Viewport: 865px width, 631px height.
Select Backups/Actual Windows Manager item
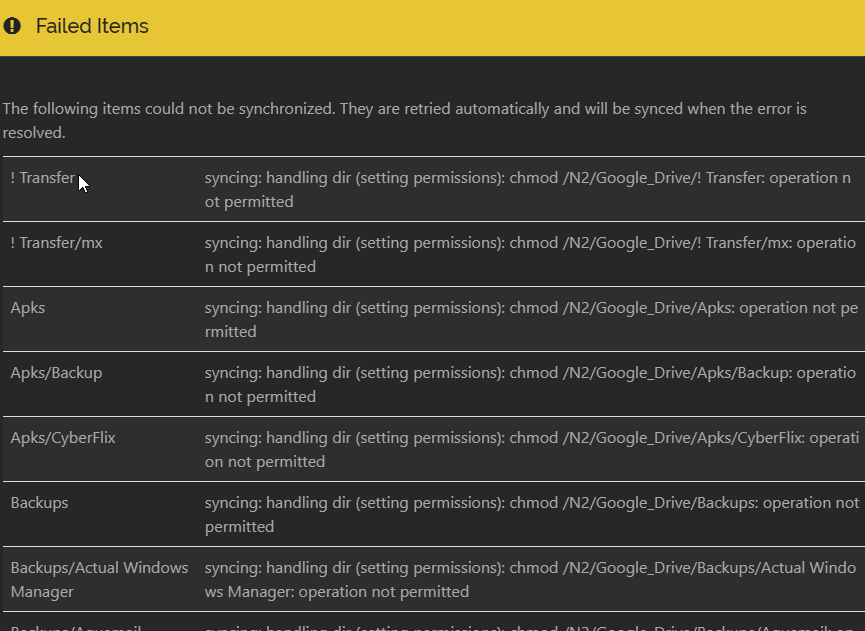tap(99, 579)
